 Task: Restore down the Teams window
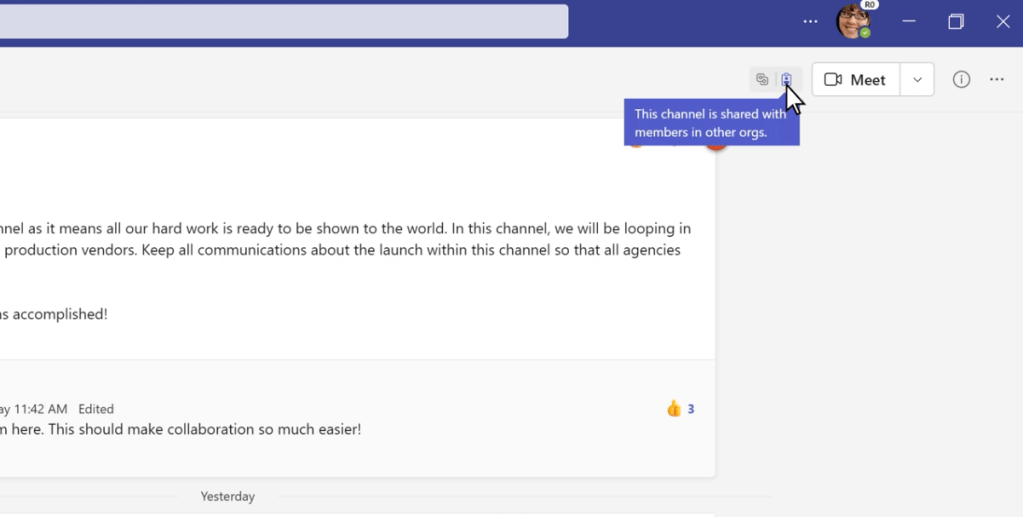point(956,22)
